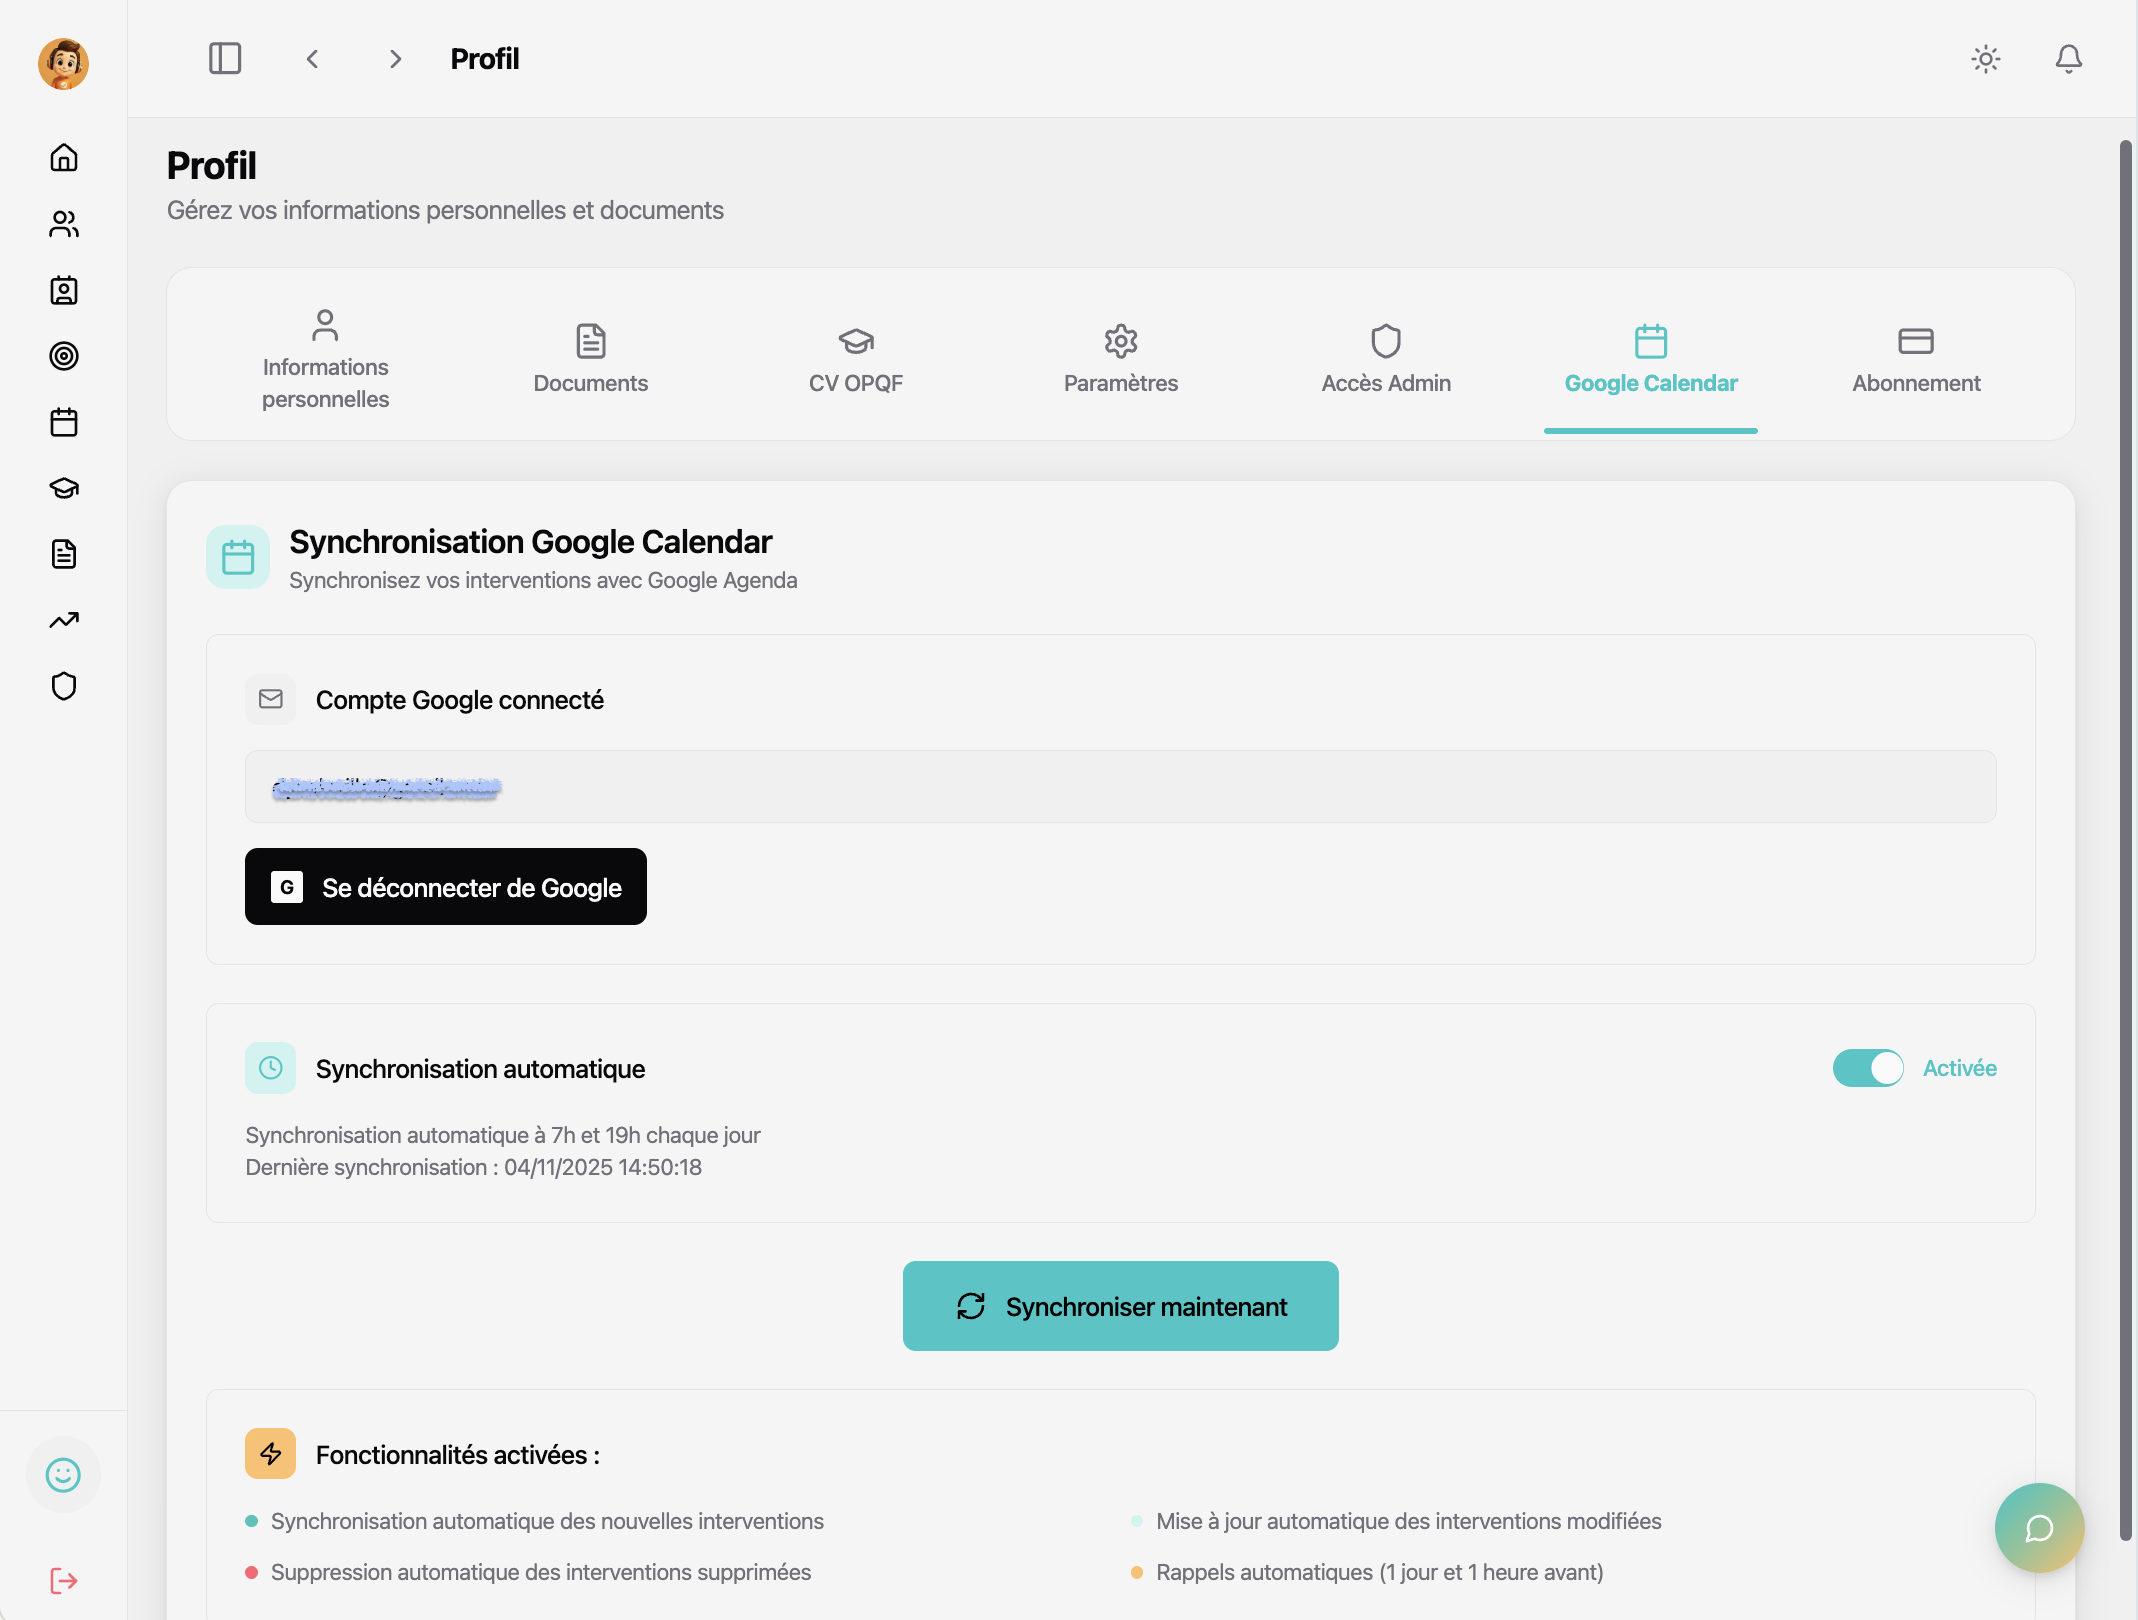Open the statistics (trending arrow) sidebar icon
Screen dimensions: 2138x1620
point(63,620)
